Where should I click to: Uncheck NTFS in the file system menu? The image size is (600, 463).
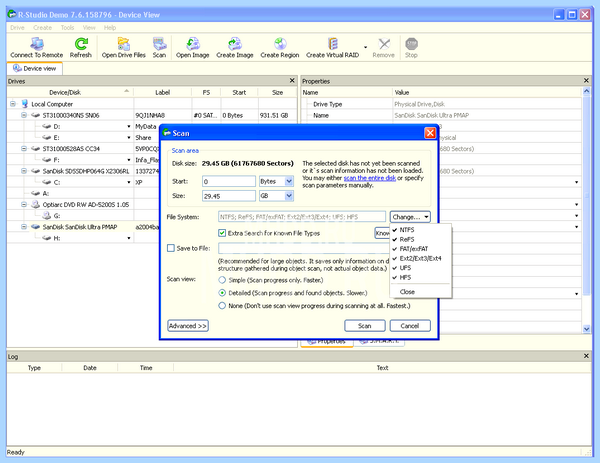point(406,230)
